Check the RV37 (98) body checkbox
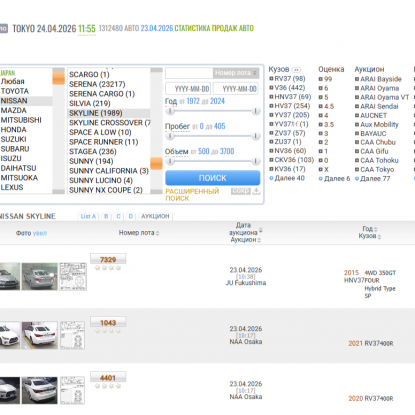This screenshot has height=415, width=415. (x=271, y=79)
